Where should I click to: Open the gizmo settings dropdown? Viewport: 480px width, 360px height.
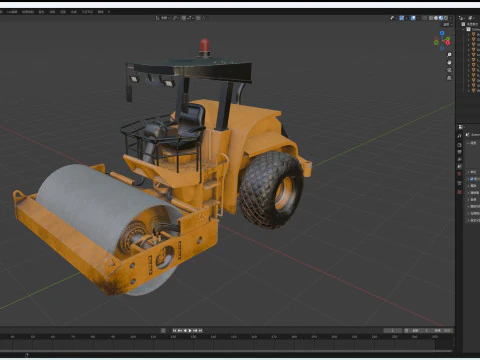pos(406,18)
